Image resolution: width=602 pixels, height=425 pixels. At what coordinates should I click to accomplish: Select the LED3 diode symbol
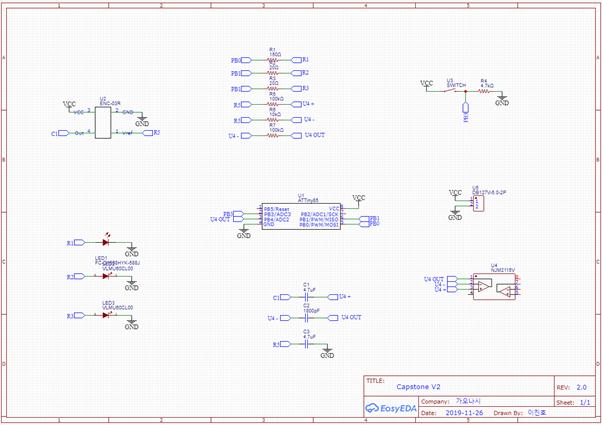coord(105,315)
